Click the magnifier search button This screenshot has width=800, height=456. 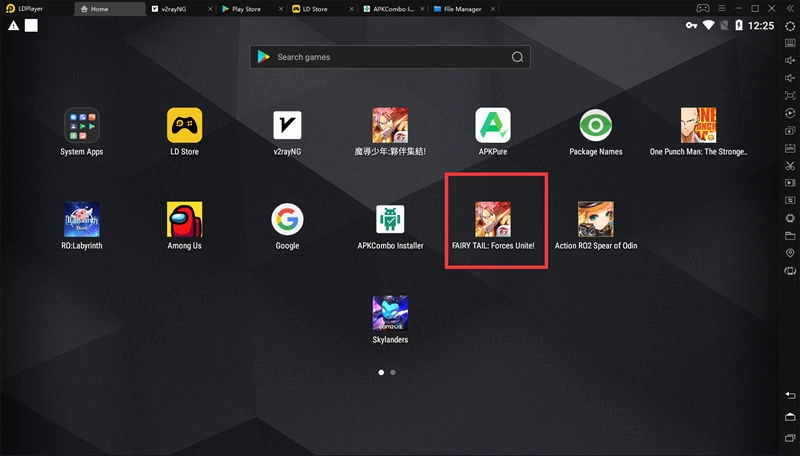coord(517,57)
